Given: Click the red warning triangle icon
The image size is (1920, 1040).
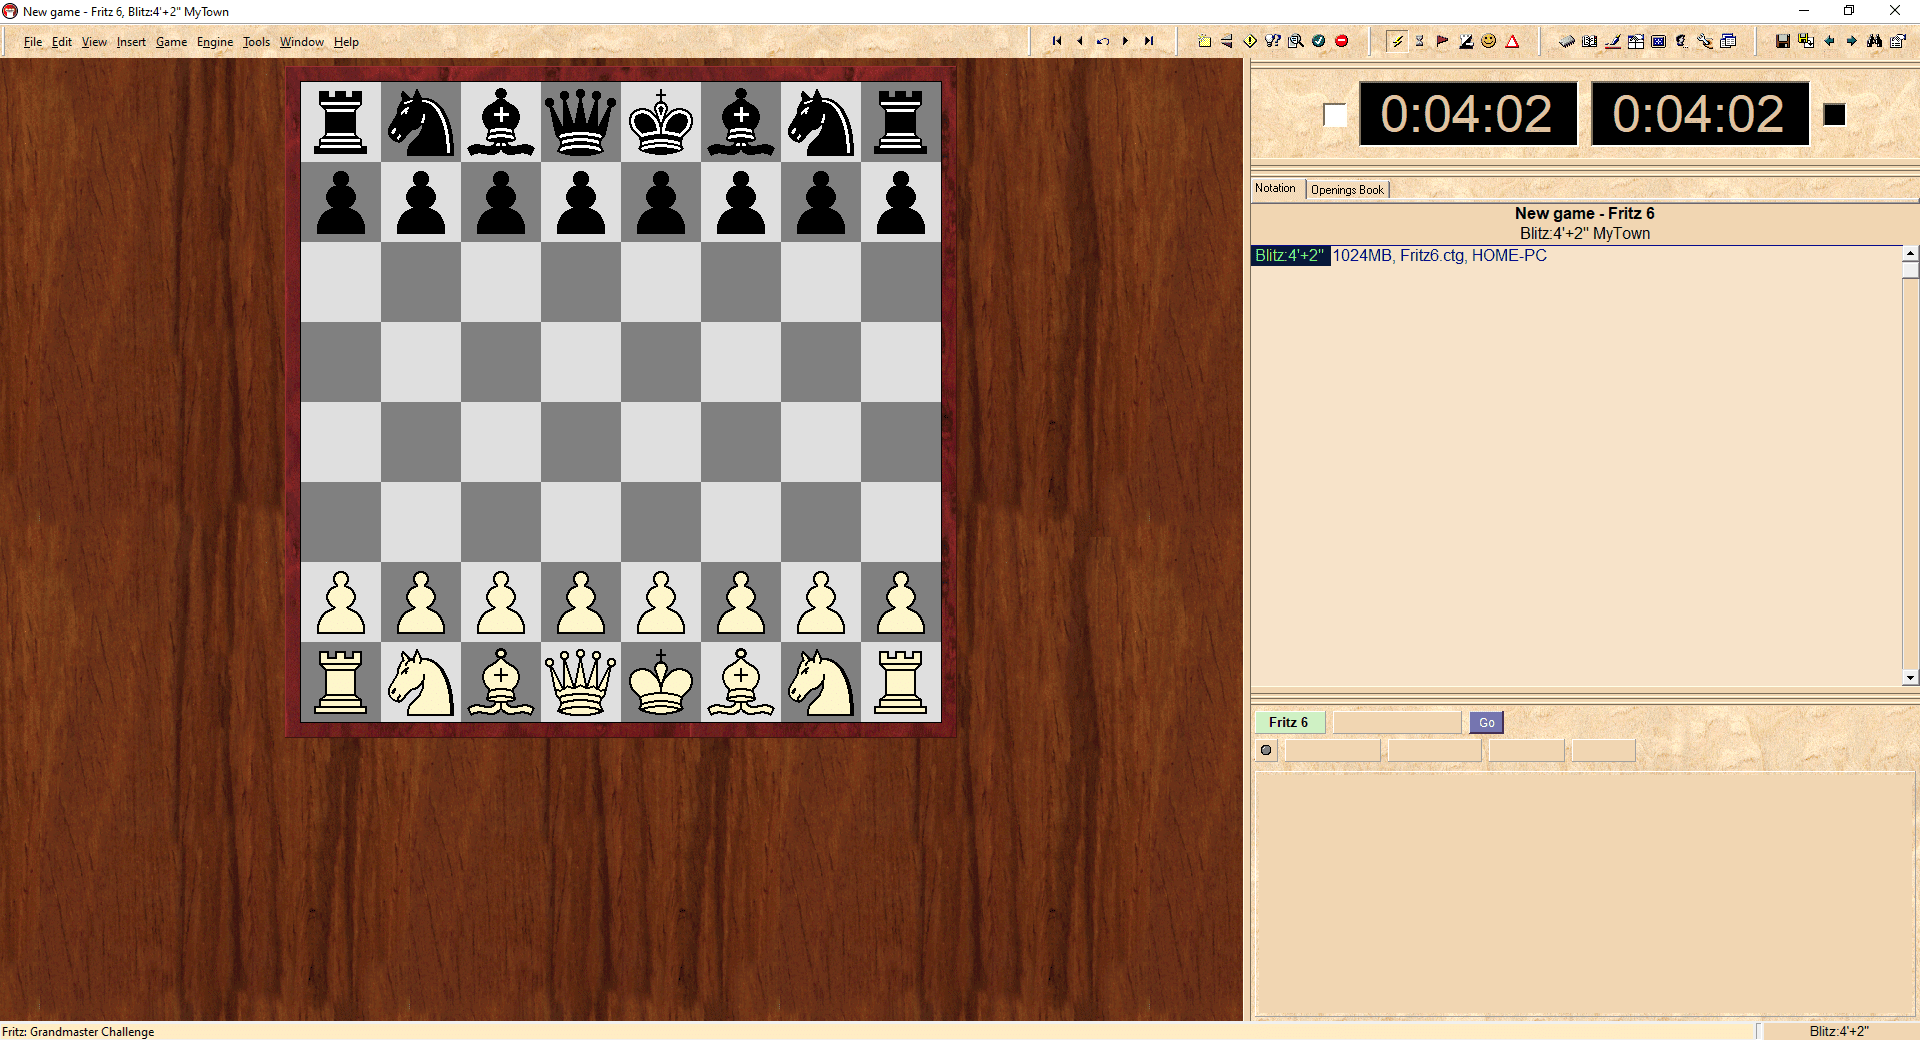Looking at the screenshot, I should pos(1512,41).
